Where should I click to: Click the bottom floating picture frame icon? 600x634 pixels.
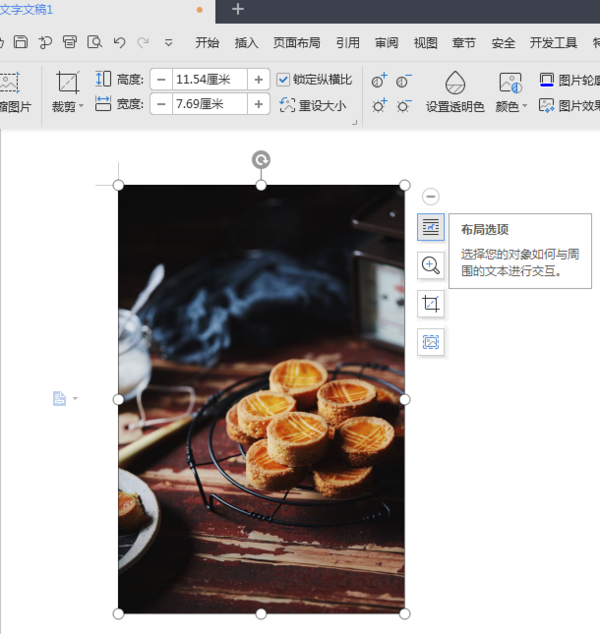(x=431, y=342)
